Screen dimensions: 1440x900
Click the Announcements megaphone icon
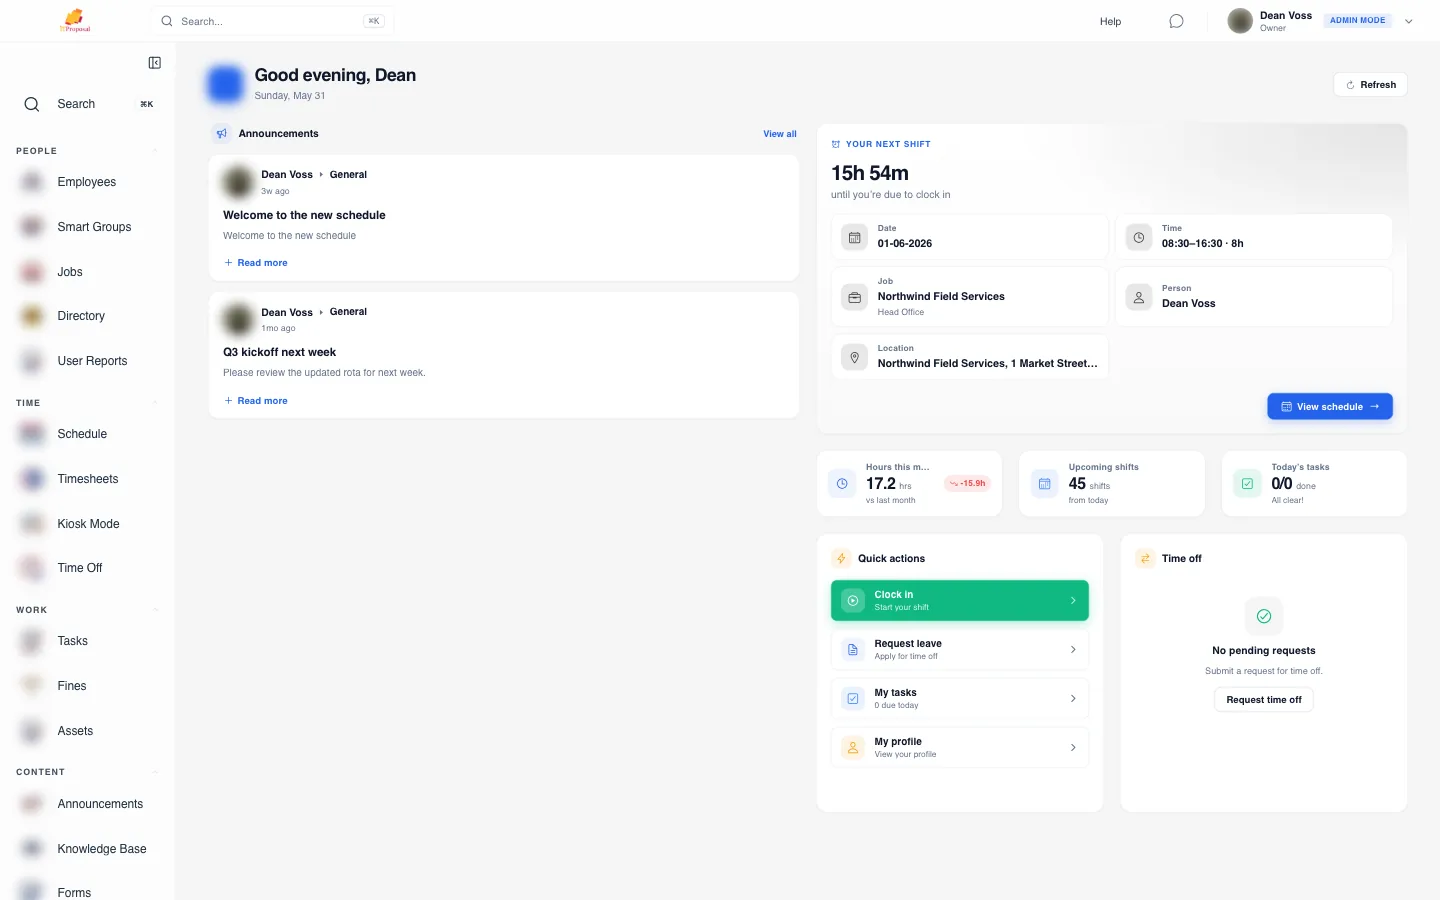(222, 133)
